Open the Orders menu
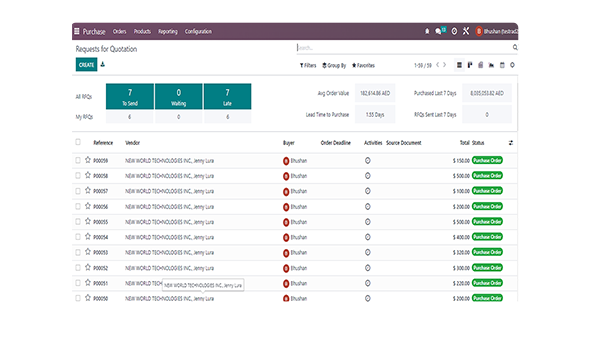The height and width of the screenshot is (360, 590). point(120,31)
